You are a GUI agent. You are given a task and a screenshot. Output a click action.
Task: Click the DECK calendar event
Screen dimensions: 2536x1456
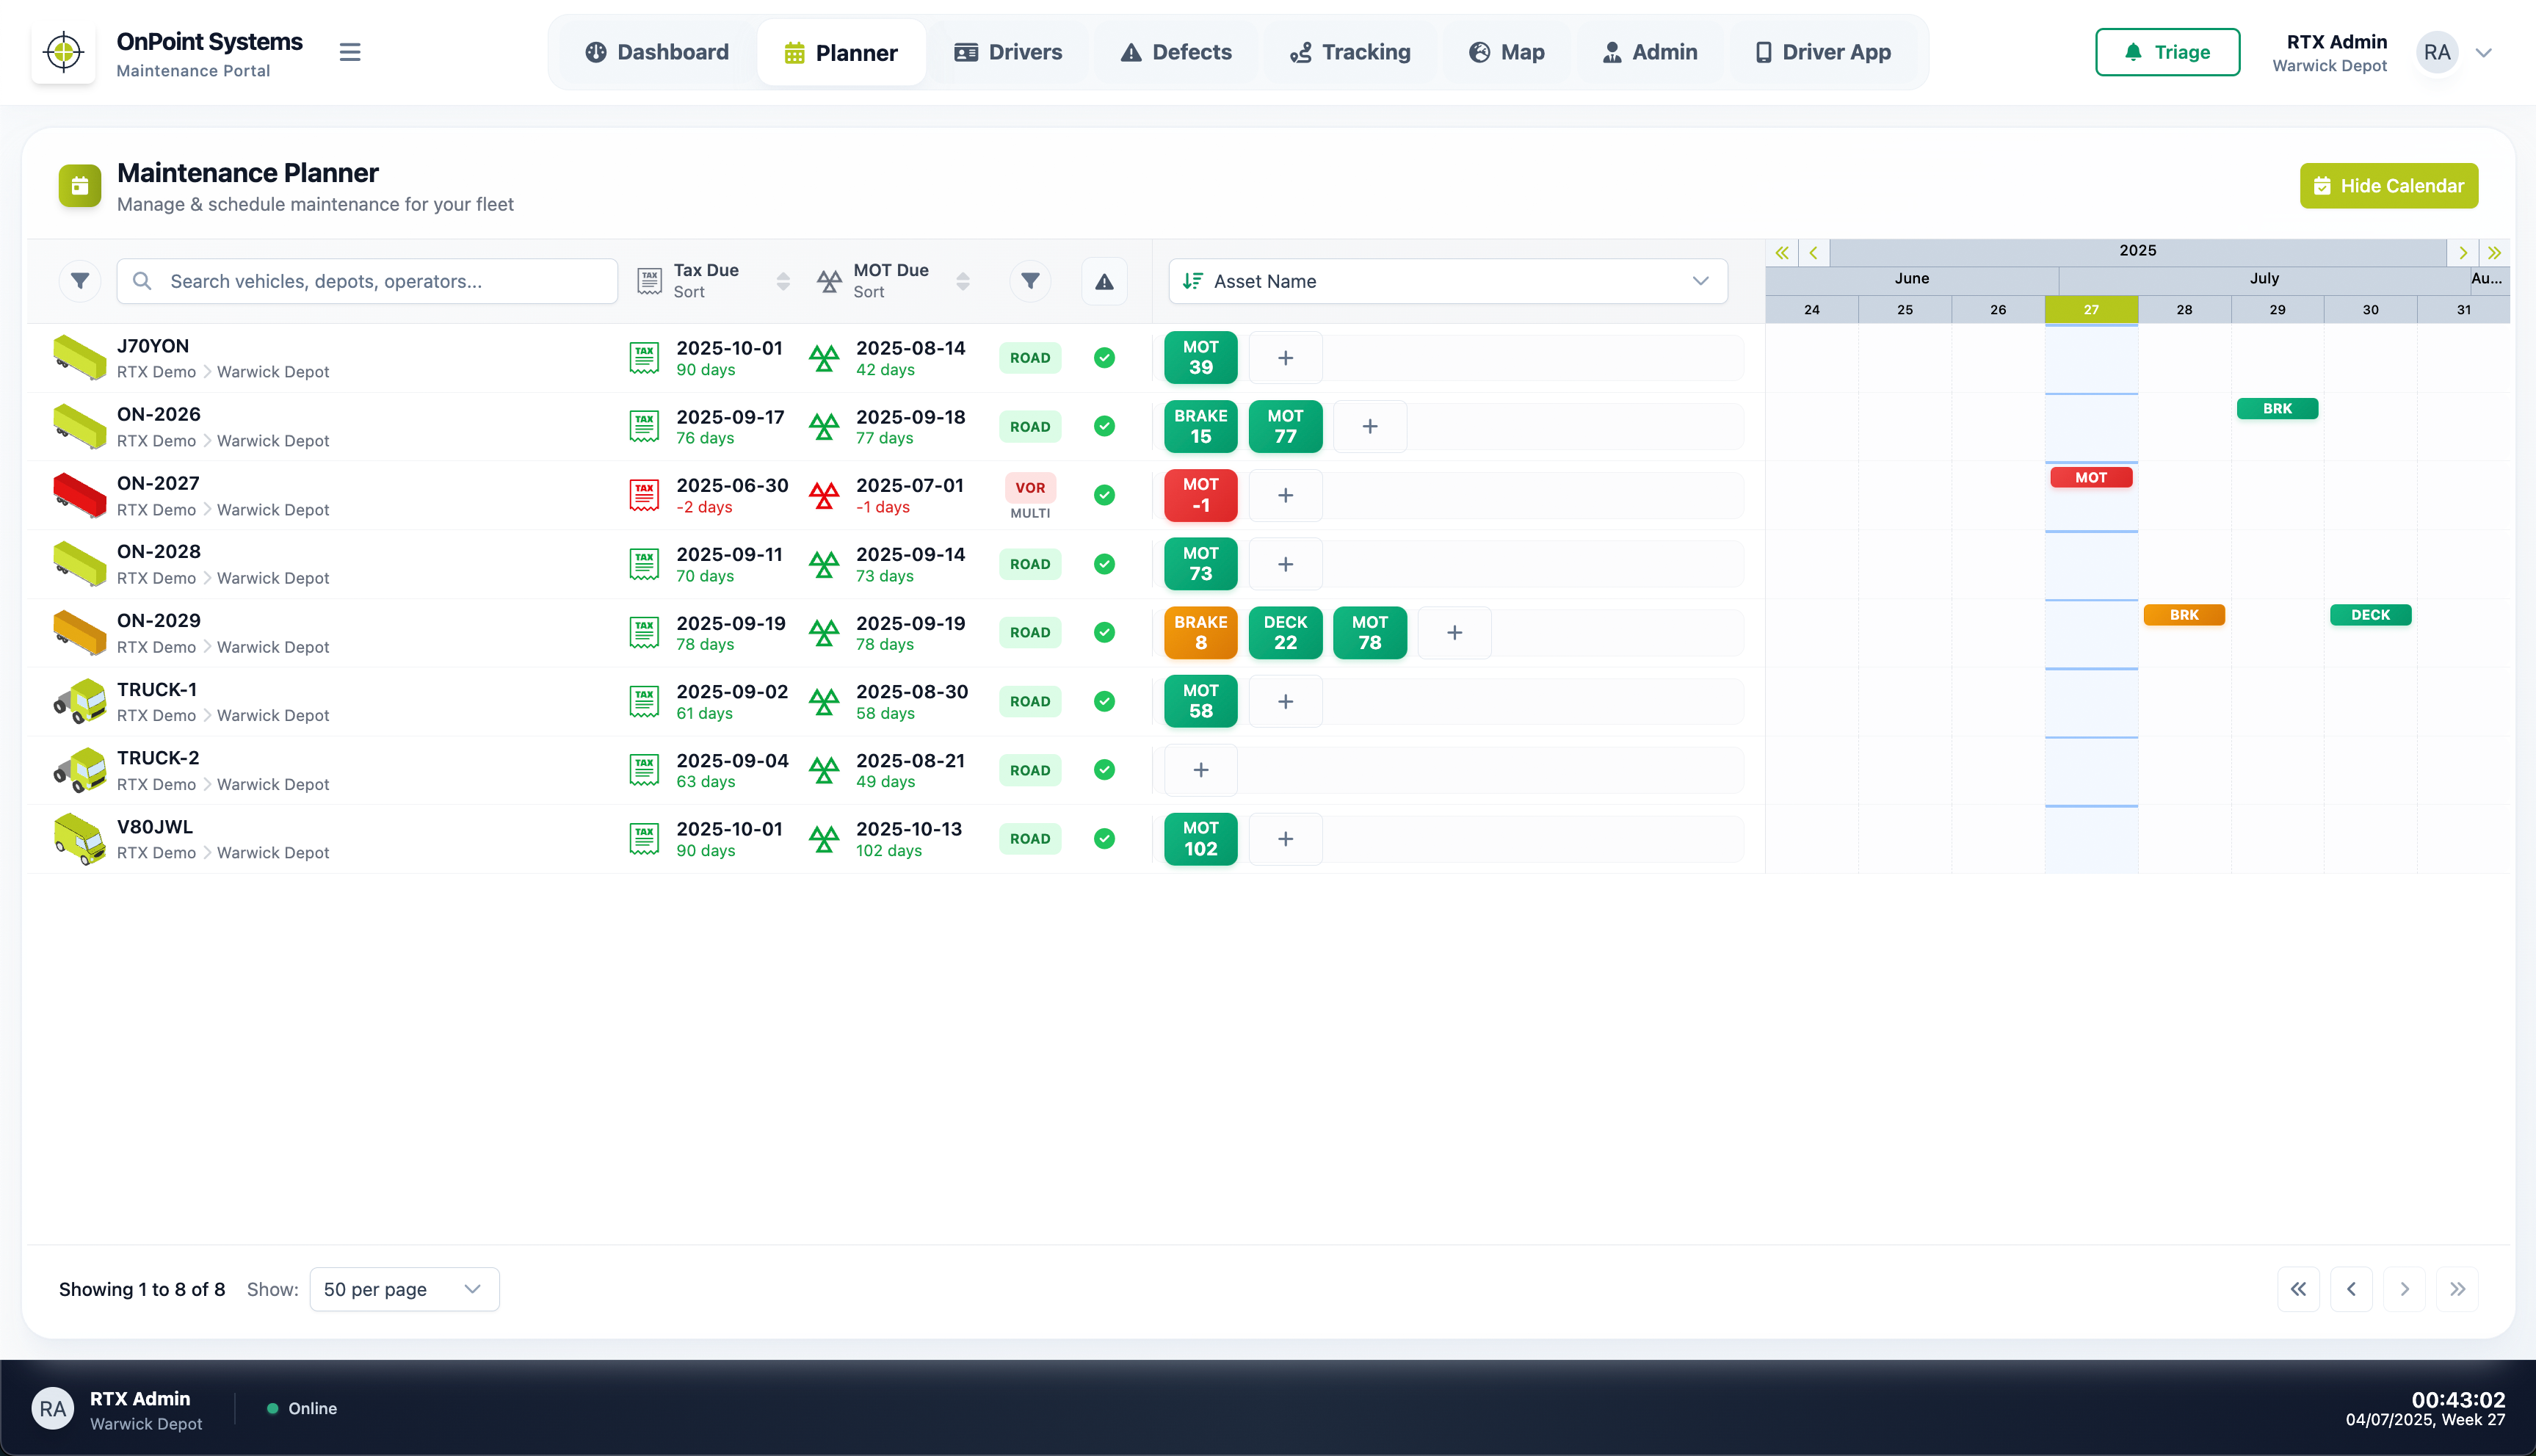click(x=2370, y=614)
